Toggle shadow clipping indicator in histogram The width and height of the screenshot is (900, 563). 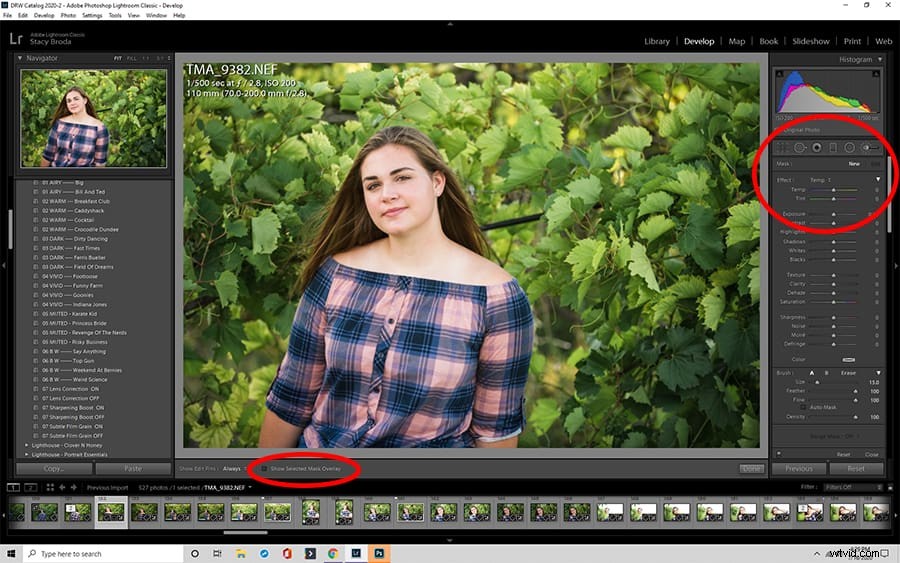779,74
